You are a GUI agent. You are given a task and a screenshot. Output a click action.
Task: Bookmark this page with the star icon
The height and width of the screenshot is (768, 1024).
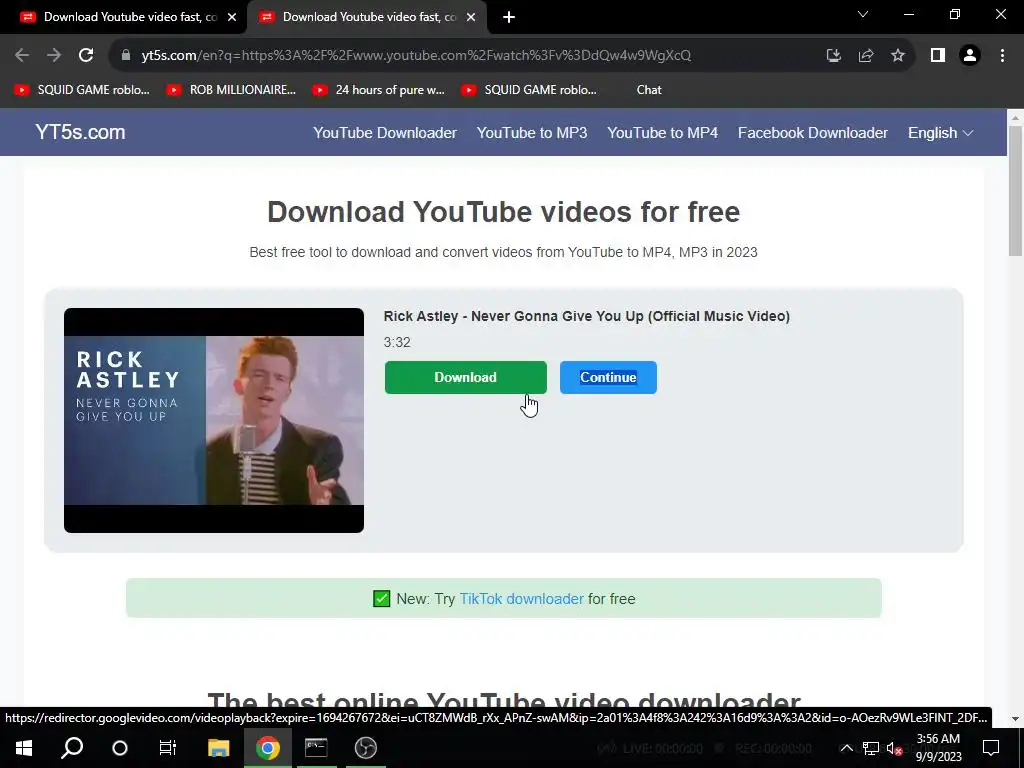(898, 56)
